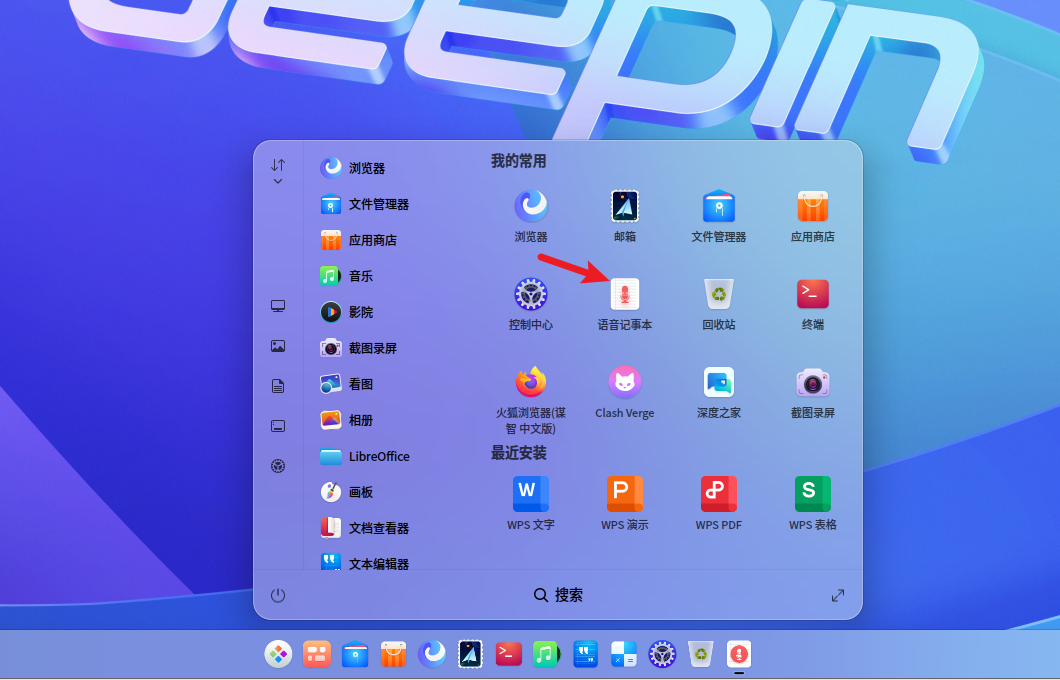Open the power options menu
1060x680 pixels.
click(278, 595)
